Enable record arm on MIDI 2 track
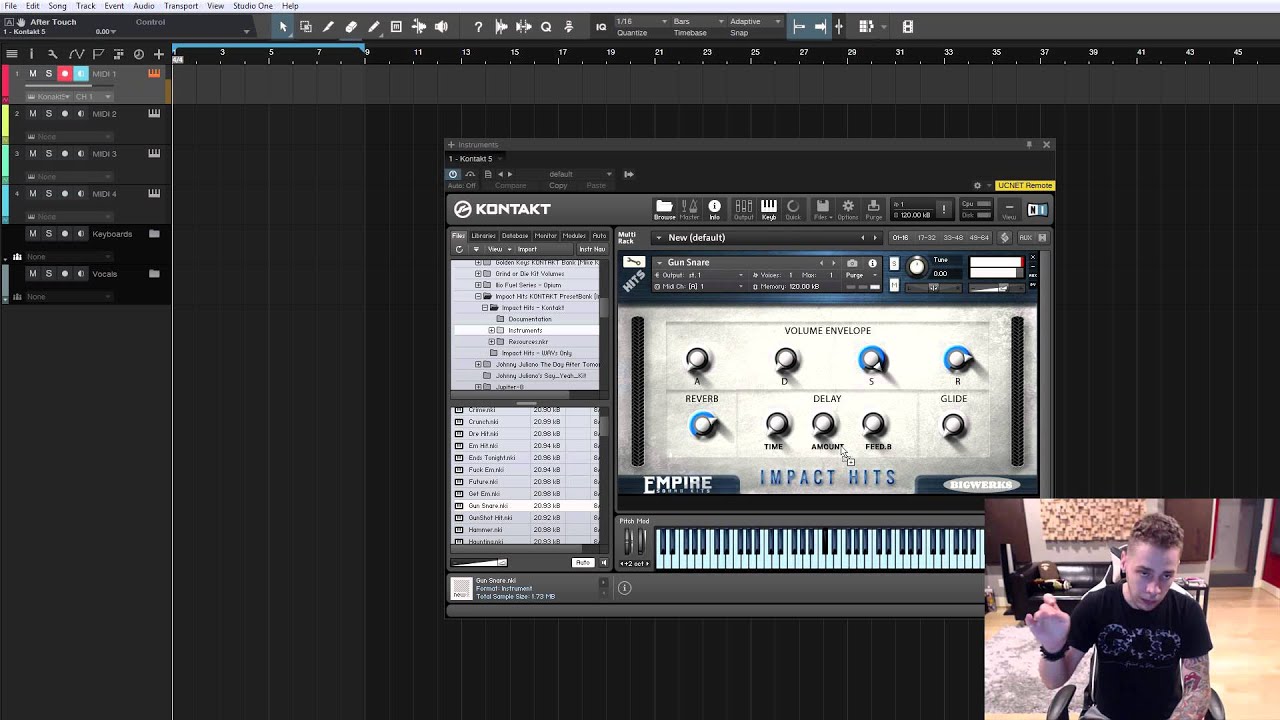 pos(64,113)
